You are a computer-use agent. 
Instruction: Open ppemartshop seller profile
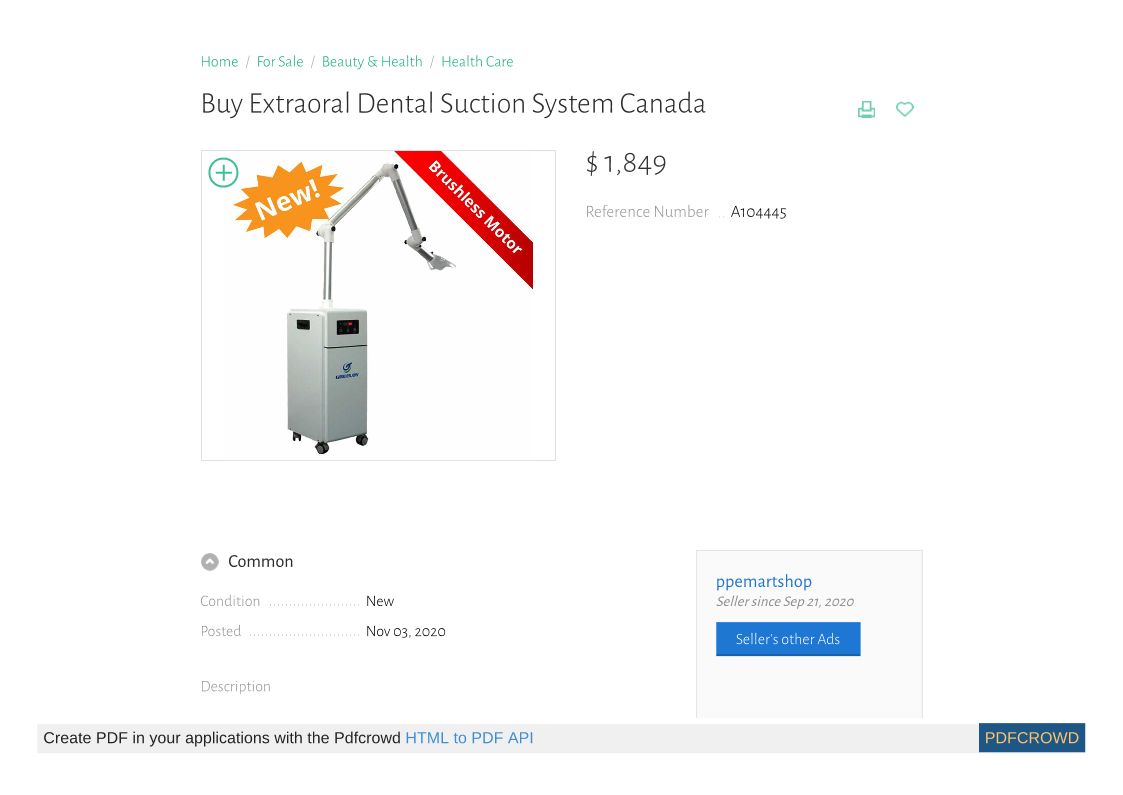[x=764, y=581]
